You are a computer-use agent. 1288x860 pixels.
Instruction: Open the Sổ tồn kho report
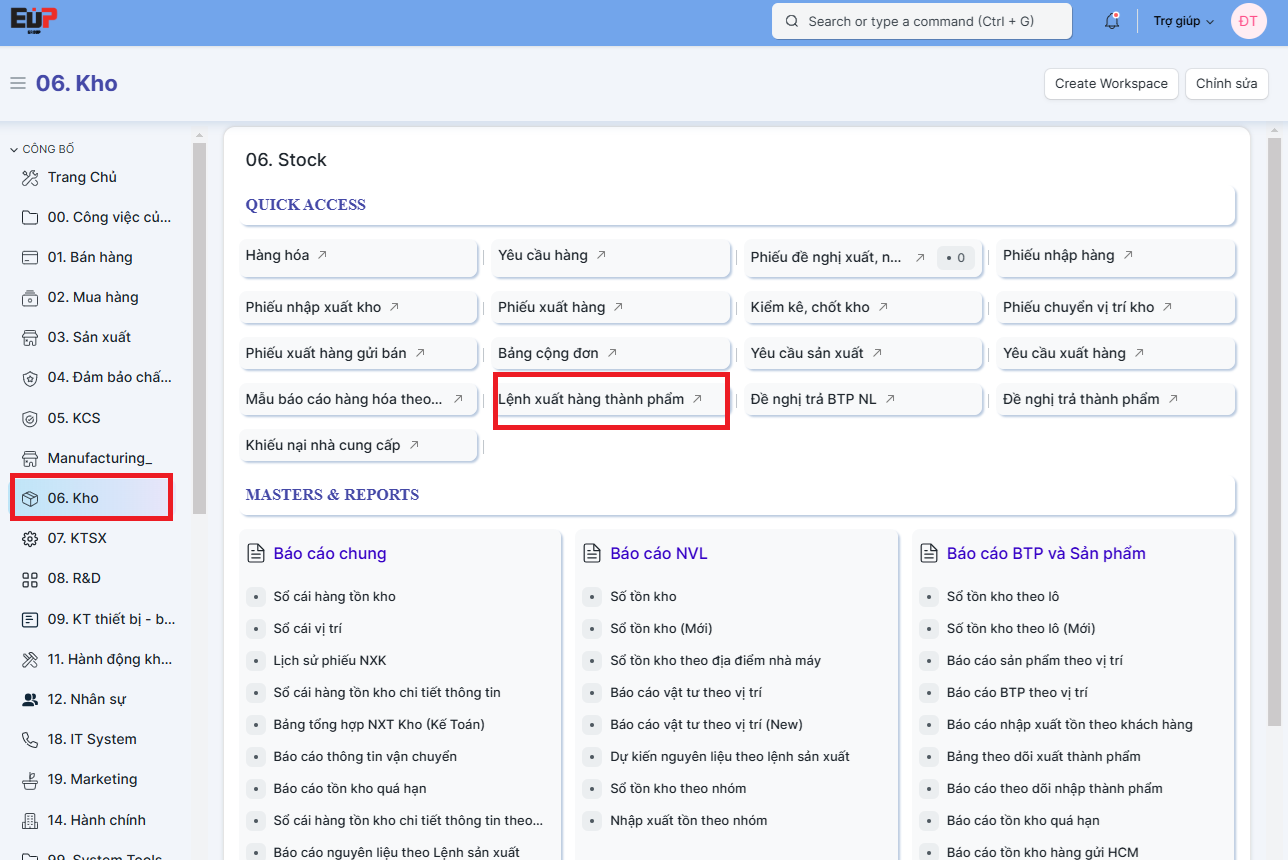pos(643,596)
